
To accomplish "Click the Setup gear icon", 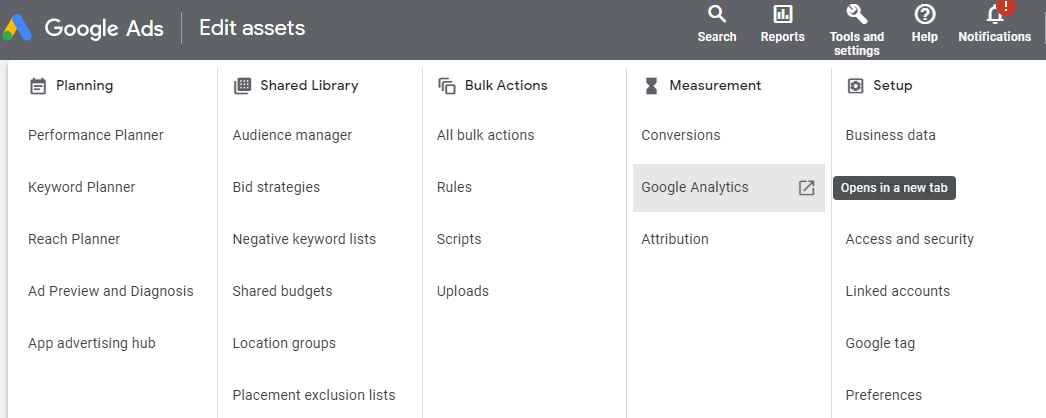I will (855, 86).
